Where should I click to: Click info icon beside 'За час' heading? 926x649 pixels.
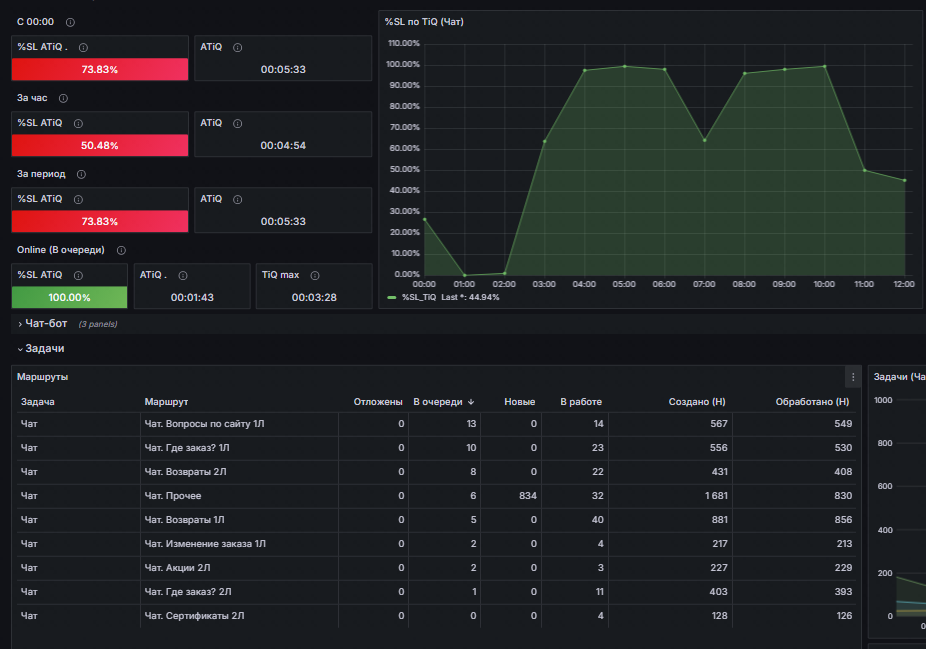63,99
